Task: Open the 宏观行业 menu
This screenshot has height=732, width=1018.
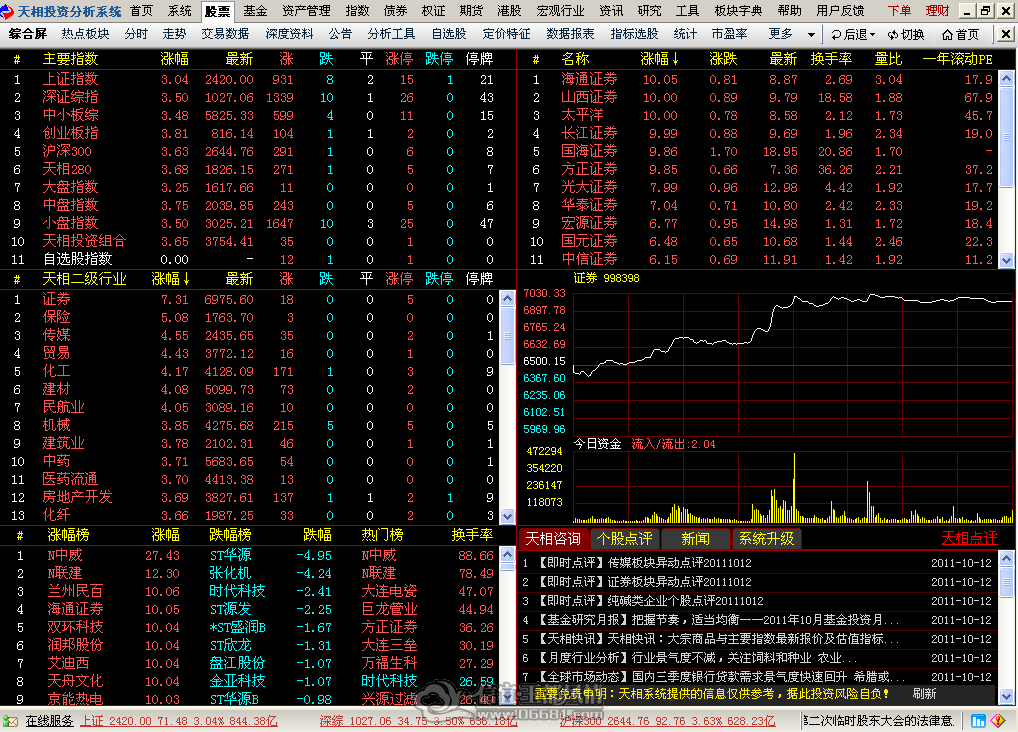Action: click(x=560, y=11)
